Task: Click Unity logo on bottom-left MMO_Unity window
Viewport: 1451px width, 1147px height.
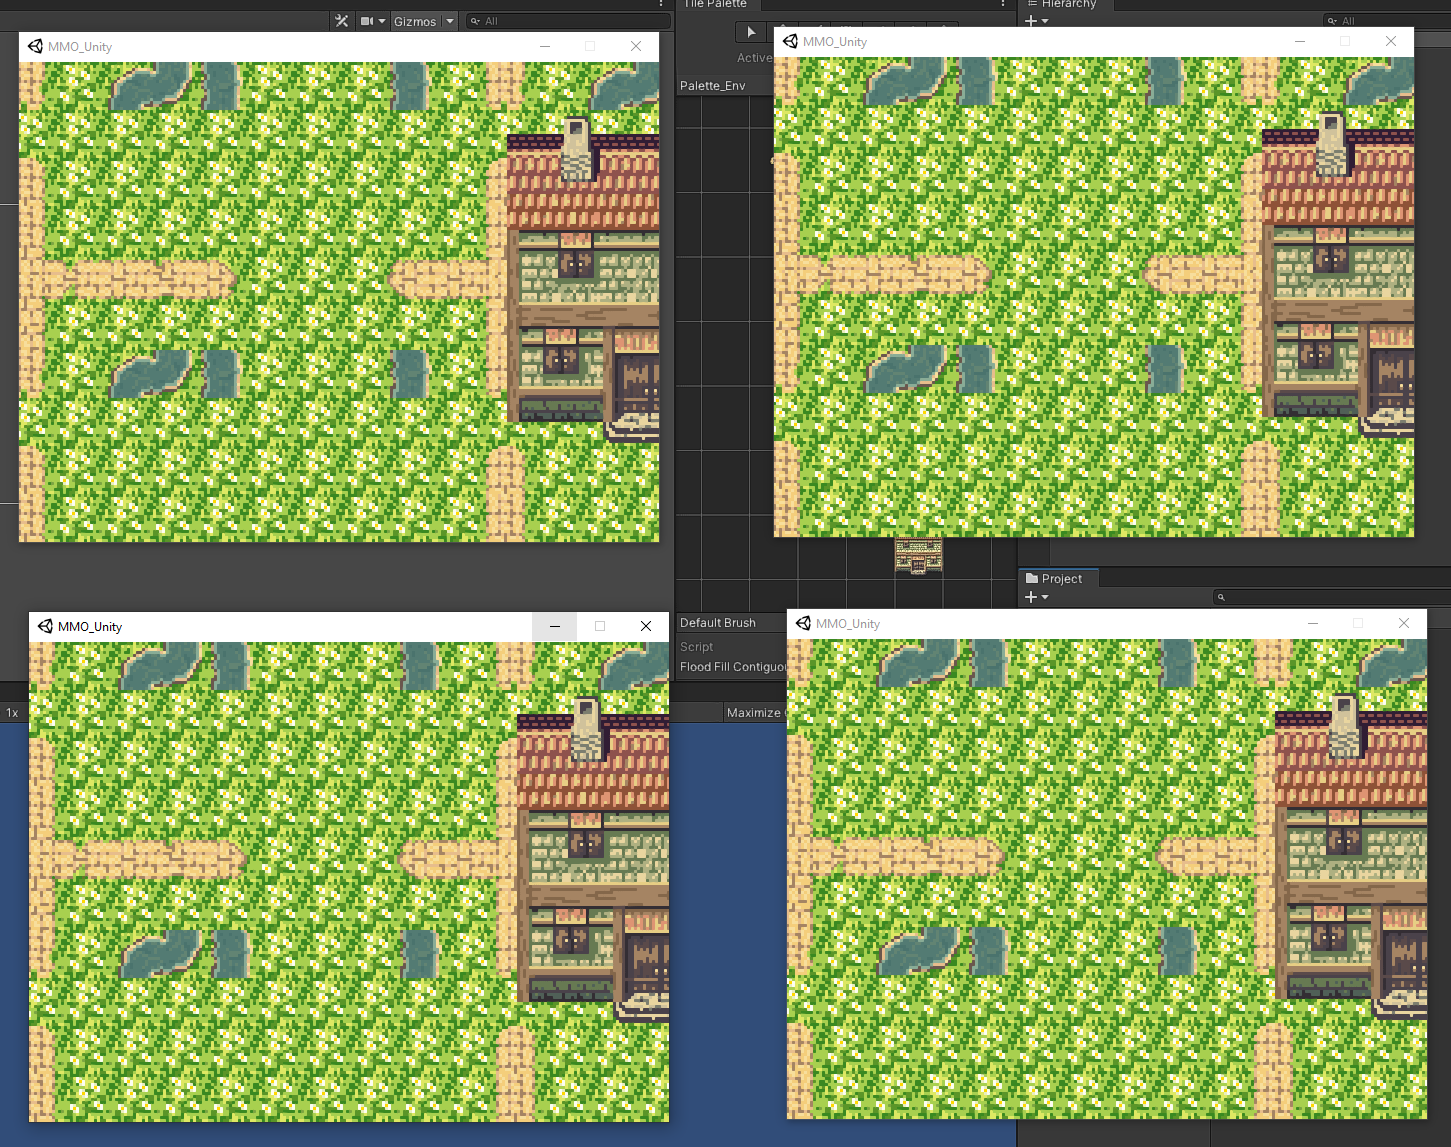Action: (x=45, y=626)
